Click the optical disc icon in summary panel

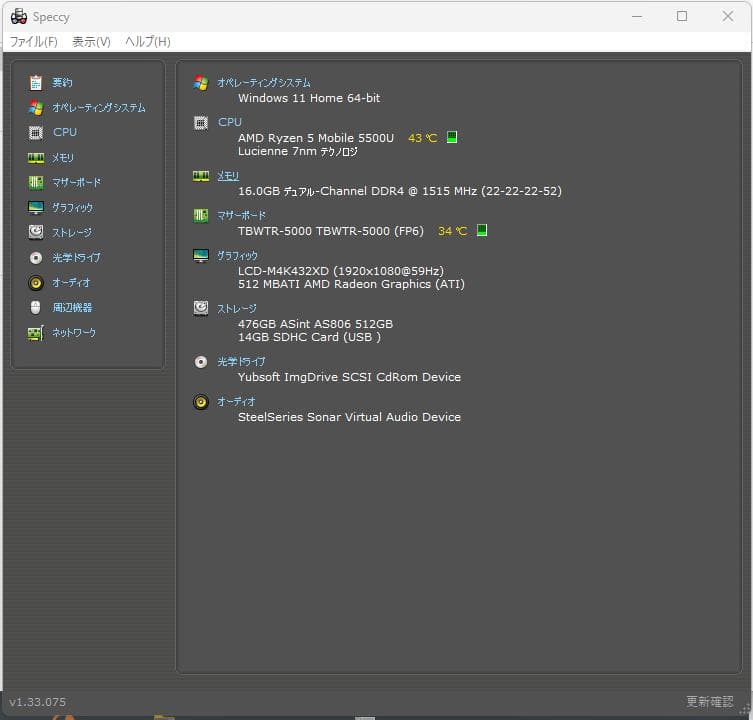click(x=201, y=362)
